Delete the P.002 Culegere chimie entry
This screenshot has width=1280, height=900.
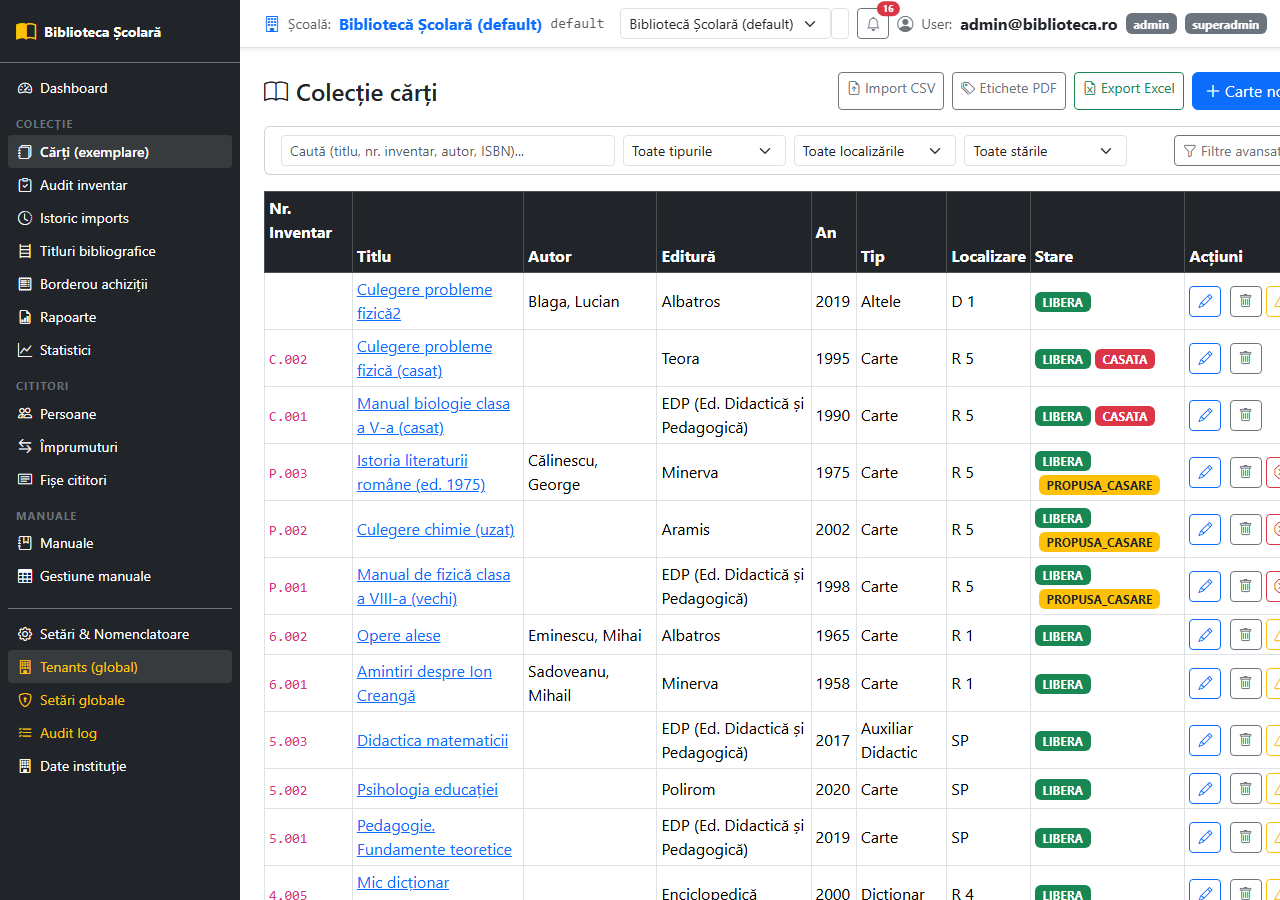pos(1245,529)
